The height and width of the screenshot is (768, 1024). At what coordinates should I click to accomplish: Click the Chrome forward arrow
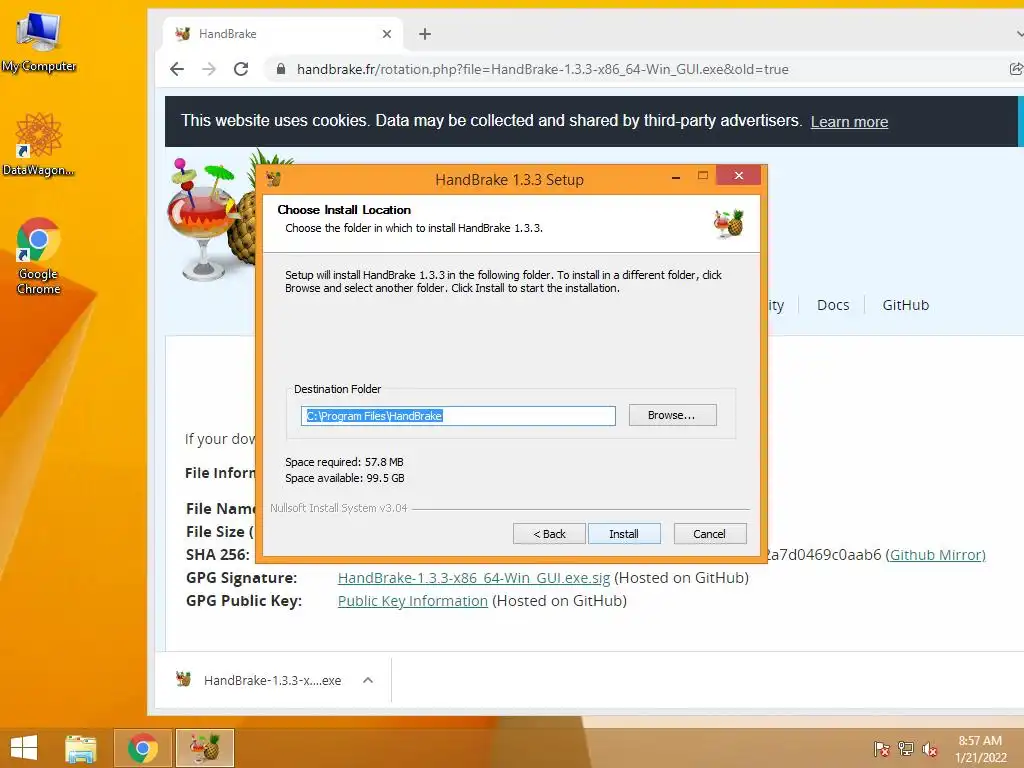tap(208, 69)
